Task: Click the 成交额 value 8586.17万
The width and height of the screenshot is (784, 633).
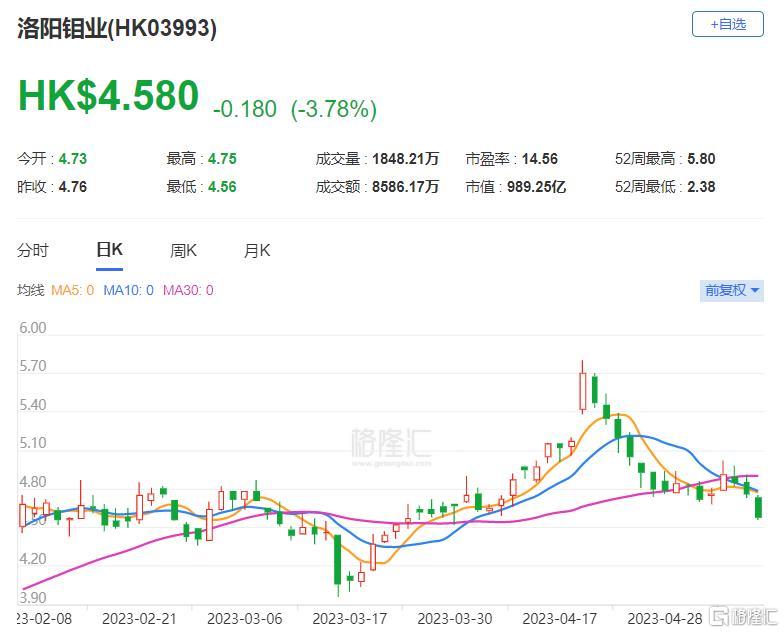Action: (x=406, y=187)
